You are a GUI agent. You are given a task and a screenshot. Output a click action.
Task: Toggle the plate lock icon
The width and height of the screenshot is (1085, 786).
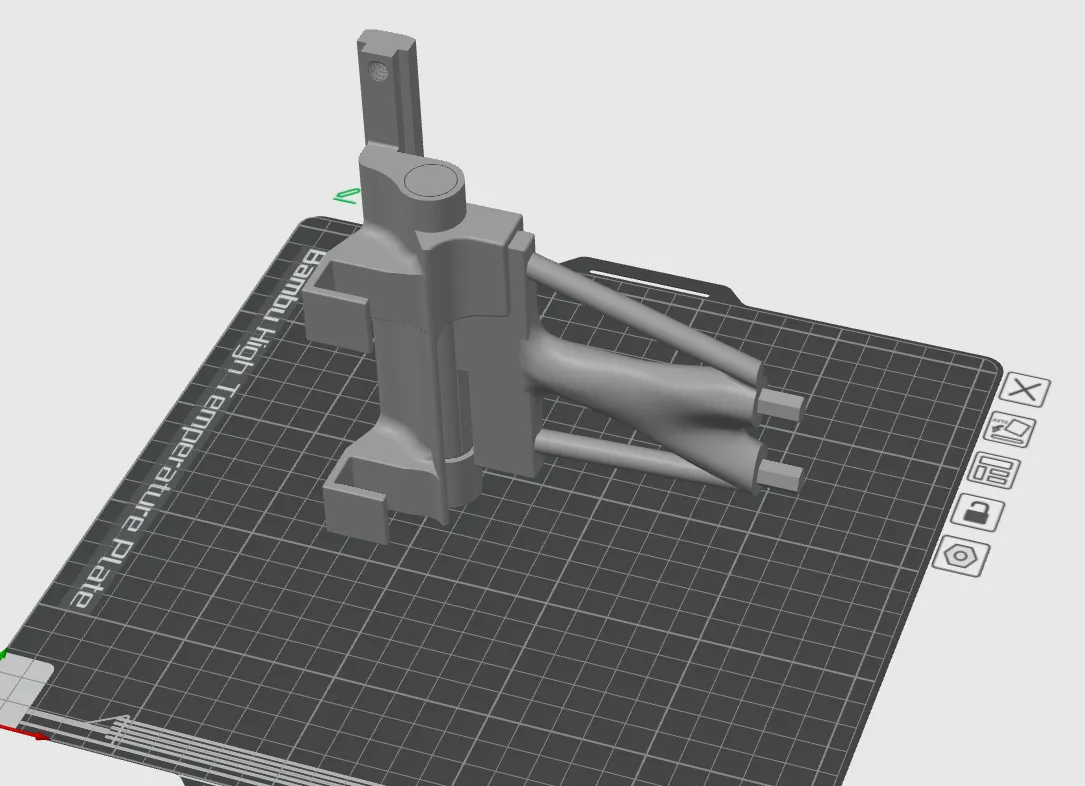(978, 513)
